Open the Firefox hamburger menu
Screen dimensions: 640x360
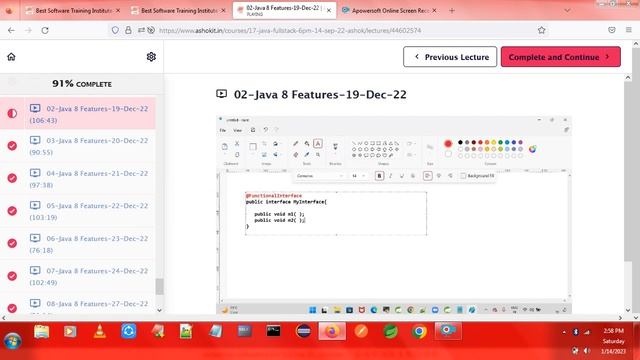629,30
